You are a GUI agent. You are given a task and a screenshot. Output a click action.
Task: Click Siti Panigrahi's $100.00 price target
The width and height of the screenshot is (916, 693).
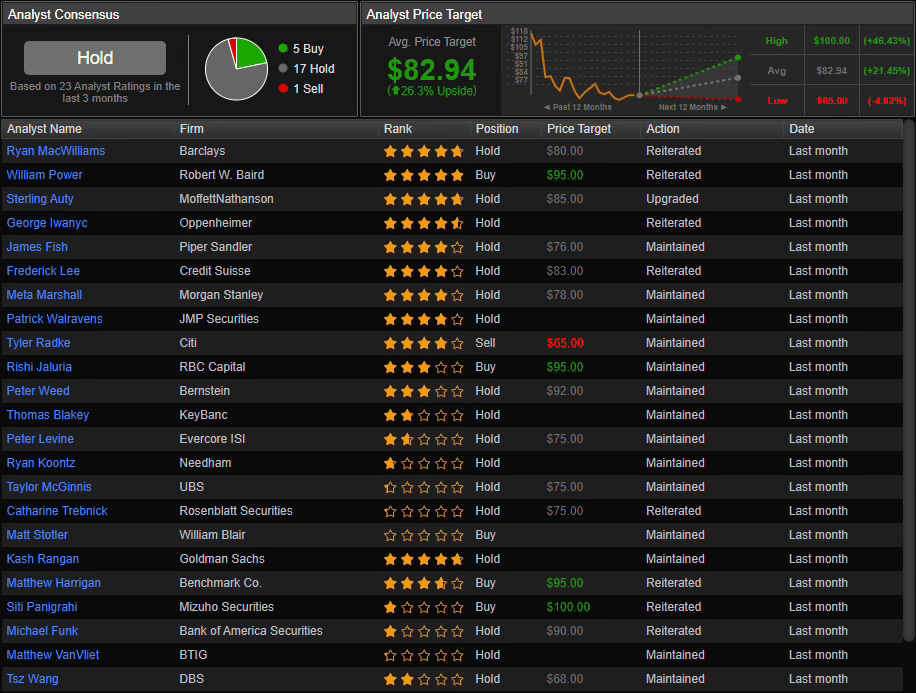point(568,607)
